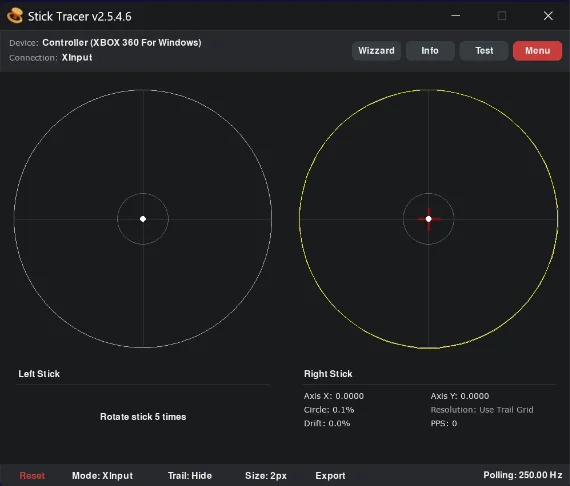Open the Info panel
The width and height of the screenshot is (570, 486).
pos(430,51)
